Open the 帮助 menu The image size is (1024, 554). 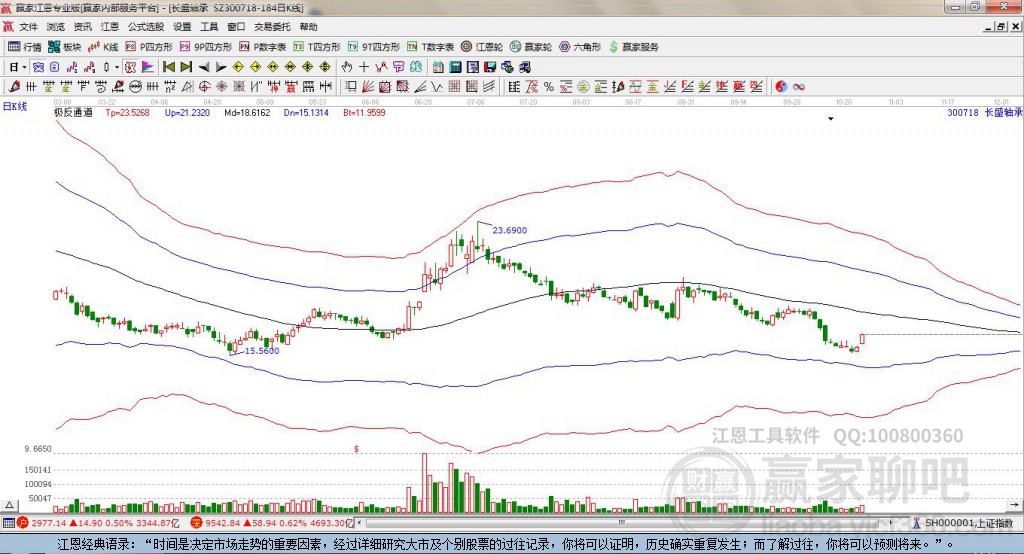coord(308,27)
